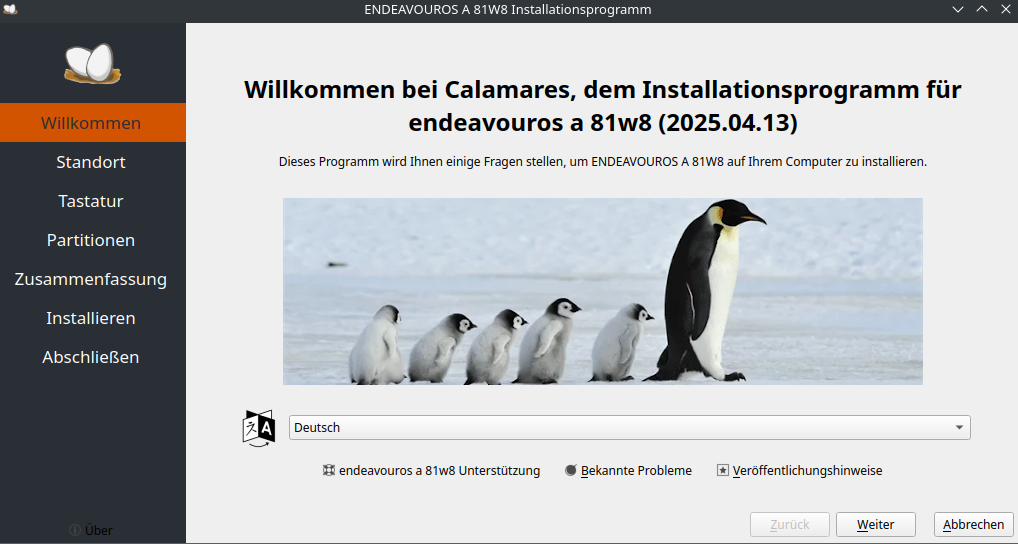1018x544 pixels.
Task: Select the Willkommen step in sidebar
Action: [93, 123]
